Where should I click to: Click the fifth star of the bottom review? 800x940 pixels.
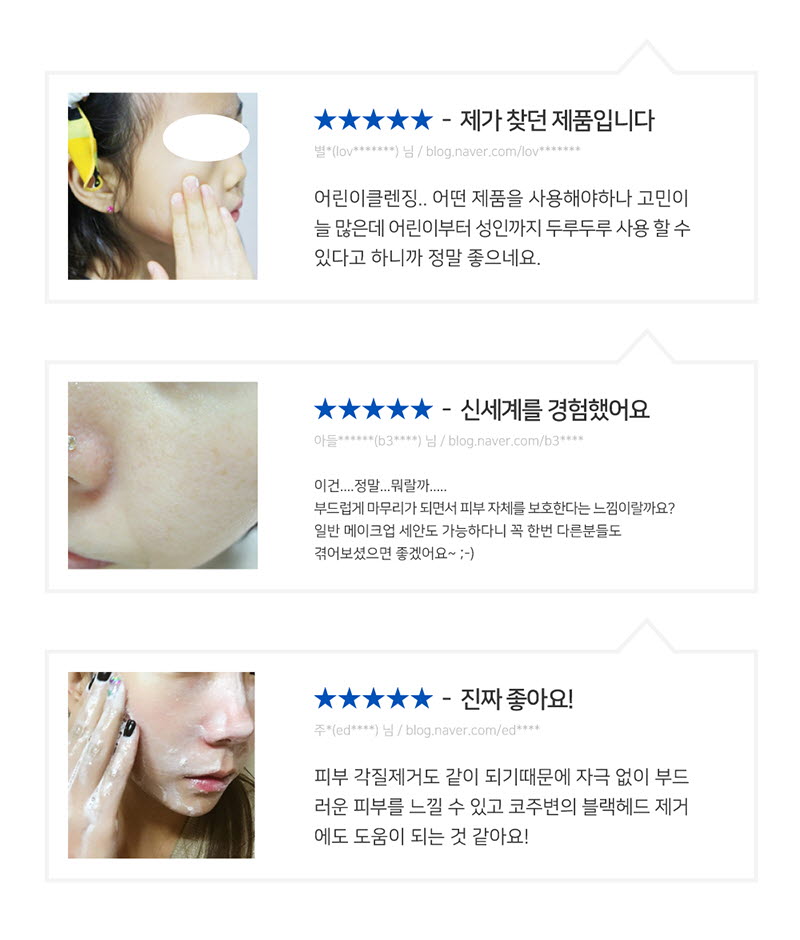[x=422, y=698]
